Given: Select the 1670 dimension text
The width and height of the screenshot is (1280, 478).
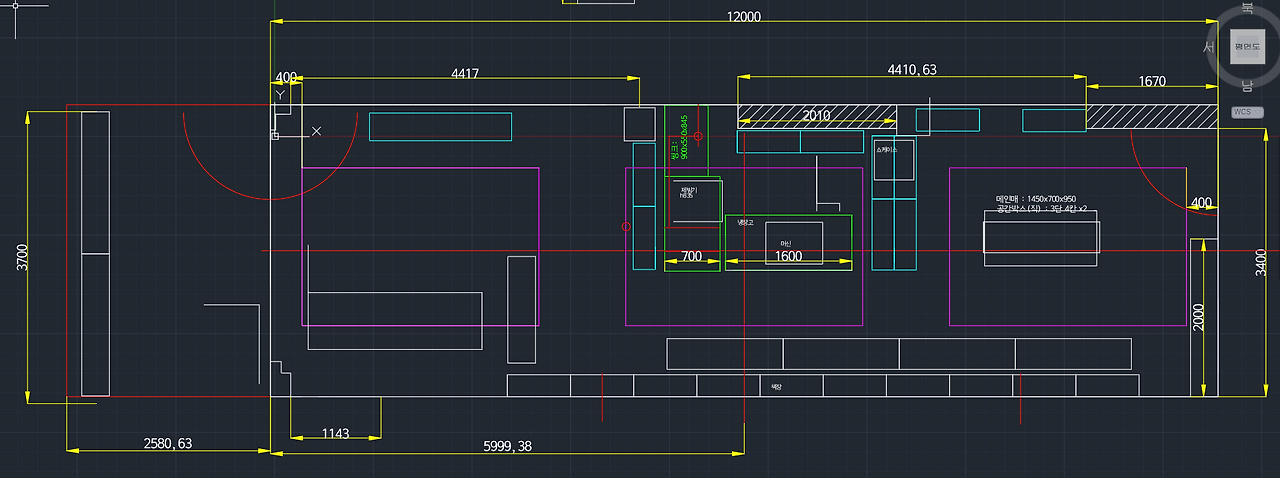Looking at the screenshot, I should [x=1151, y=81].
